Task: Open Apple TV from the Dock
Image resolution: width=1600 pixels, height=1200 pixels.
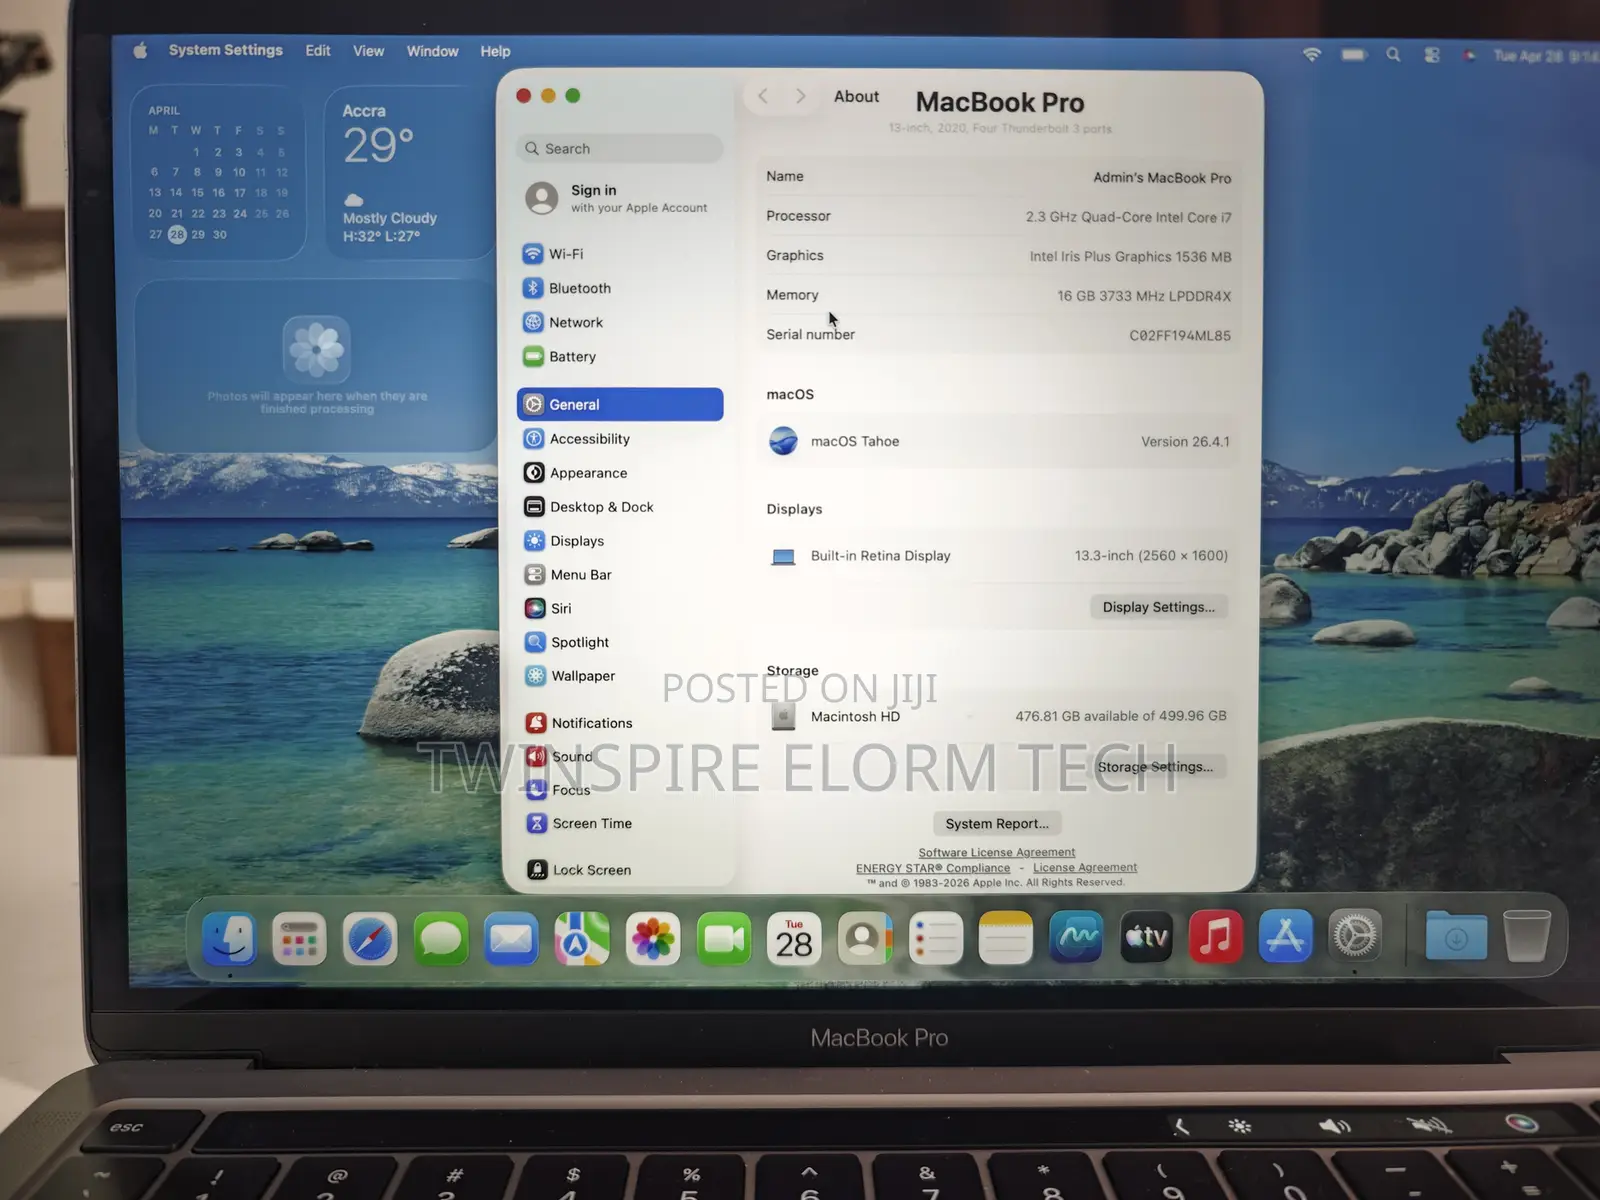Action: pos(1146,937)
